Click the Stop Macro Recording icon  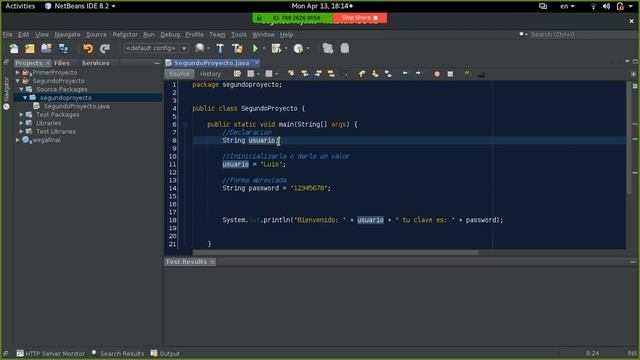coord(450,74)
